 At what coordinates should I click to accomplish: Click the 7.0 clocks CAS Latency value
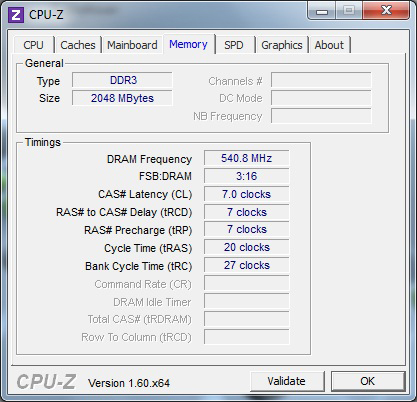(x=247, y=194)
